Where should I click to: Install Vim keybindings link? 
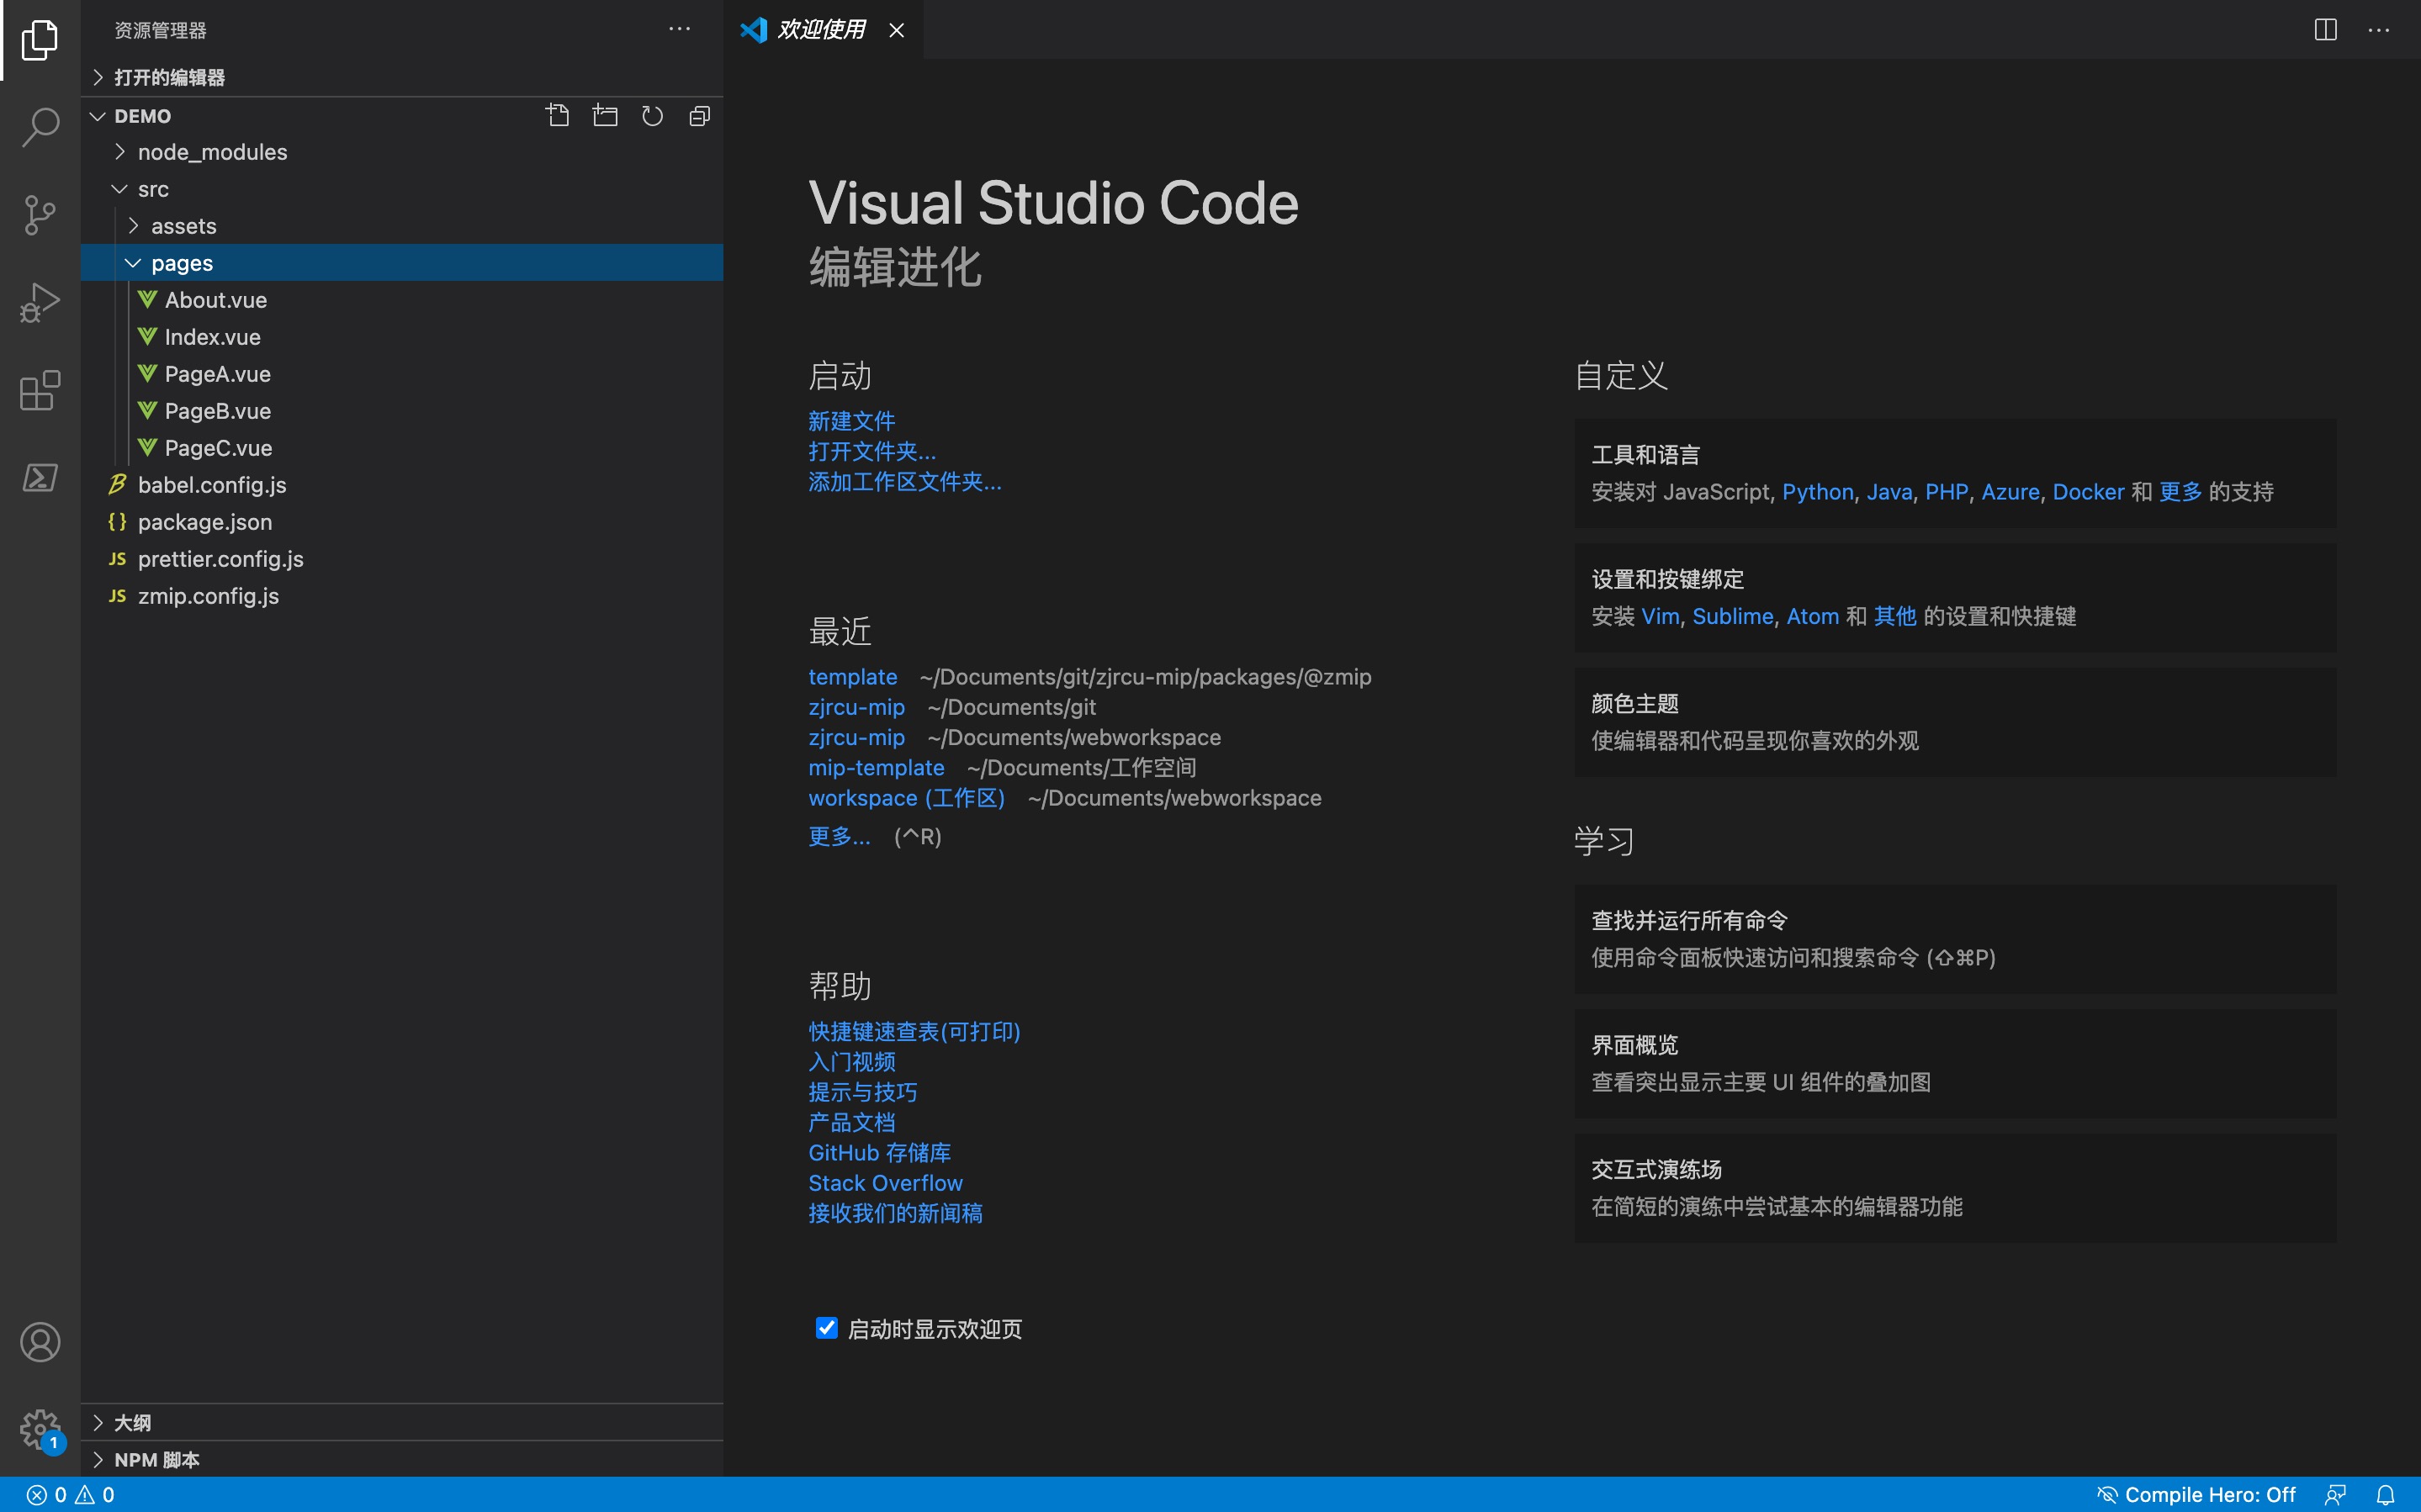1660,616
